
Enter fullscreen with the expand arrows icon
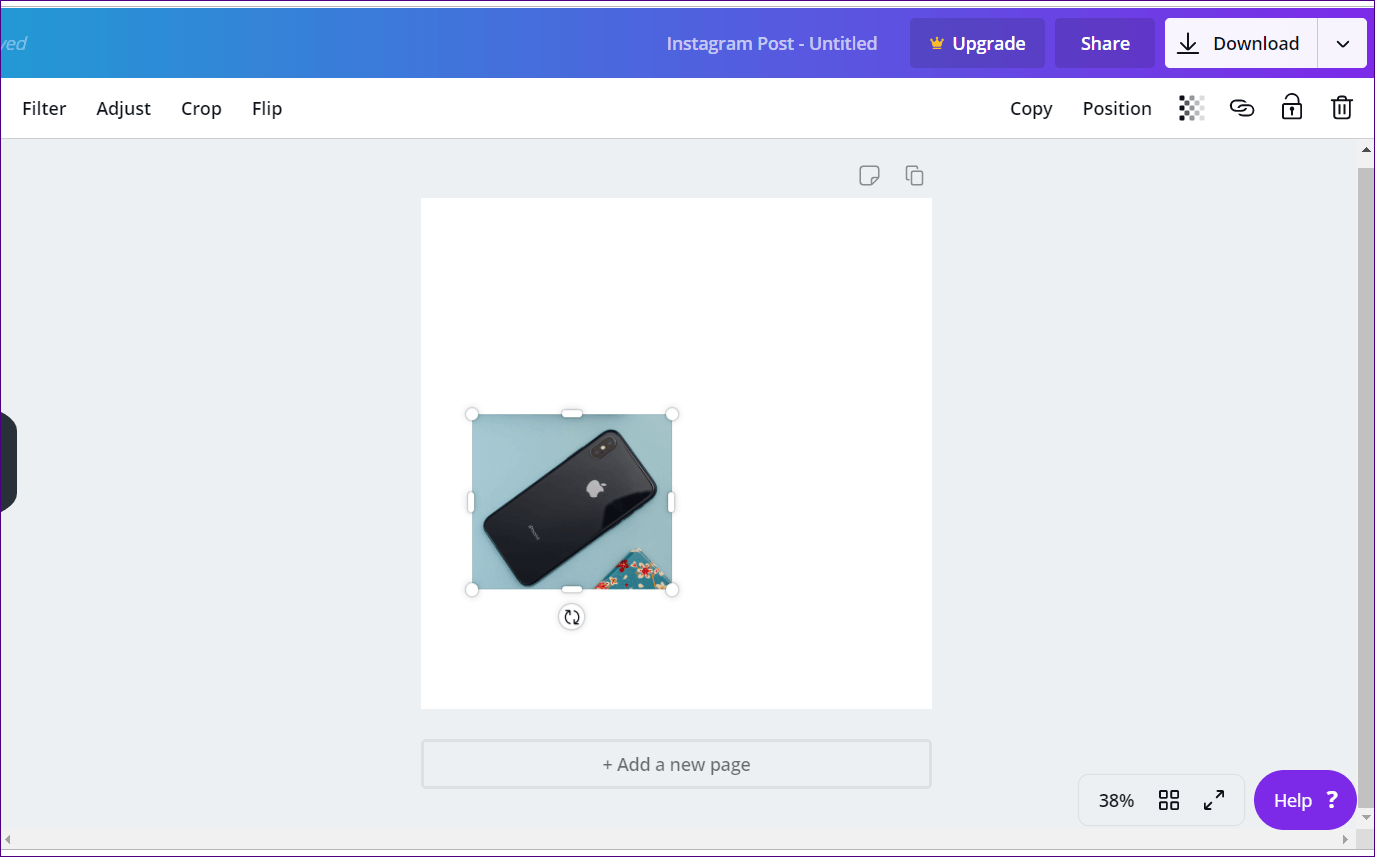point(1214,800)
